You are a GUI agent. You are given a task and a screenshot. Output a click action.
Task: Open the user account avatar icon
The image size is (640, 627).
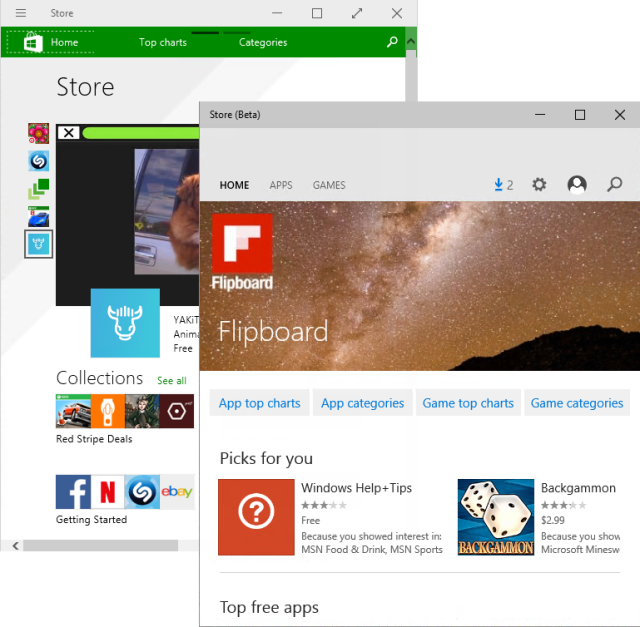coord(577,185)
